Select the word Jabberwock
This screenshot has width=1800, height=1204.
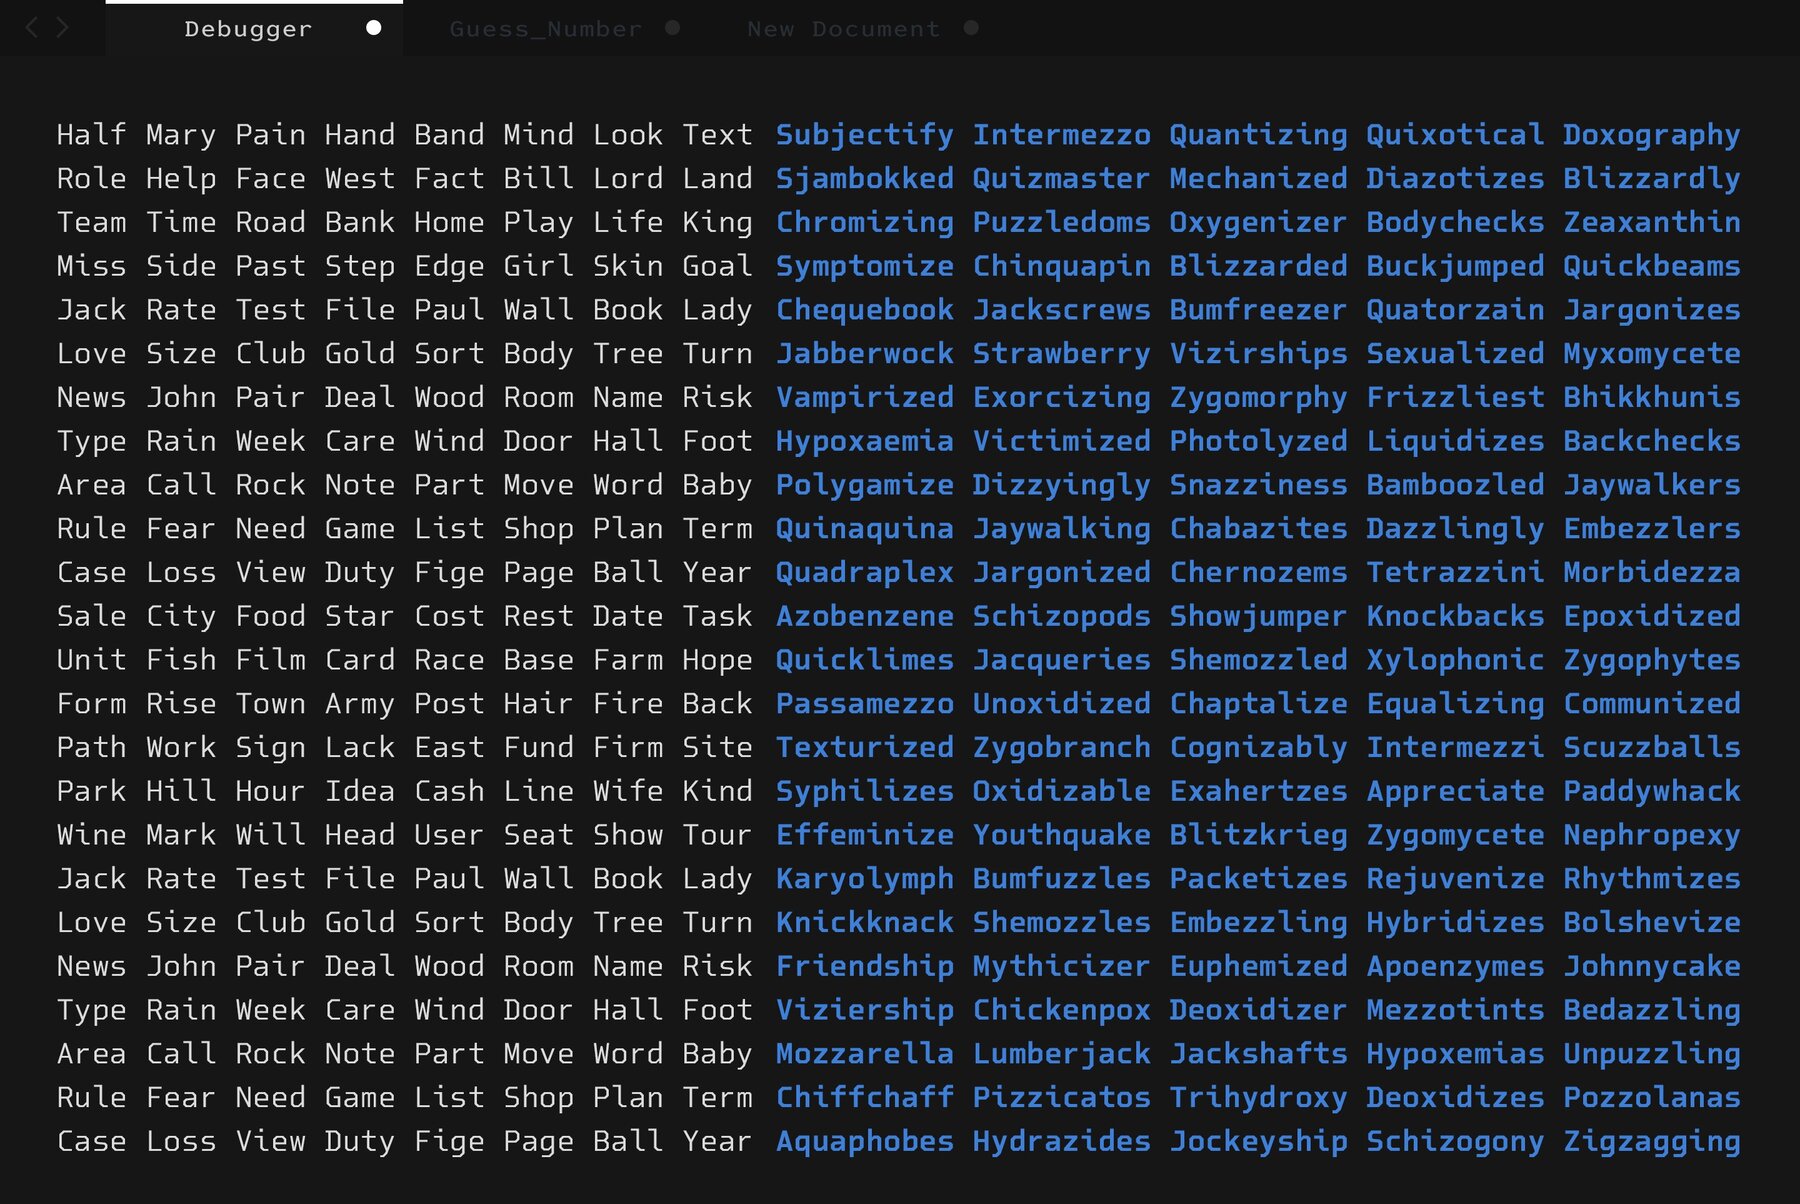[864, 353]
